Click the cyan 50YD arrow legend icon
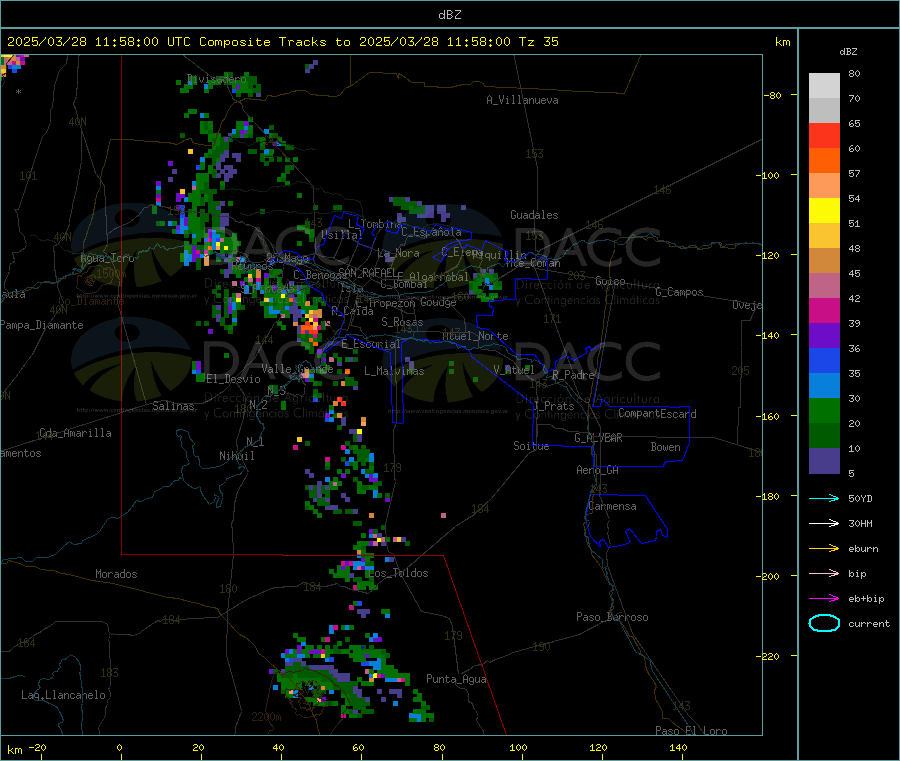The height and width of the screenshot is (761, 900). tap(824, 498)
